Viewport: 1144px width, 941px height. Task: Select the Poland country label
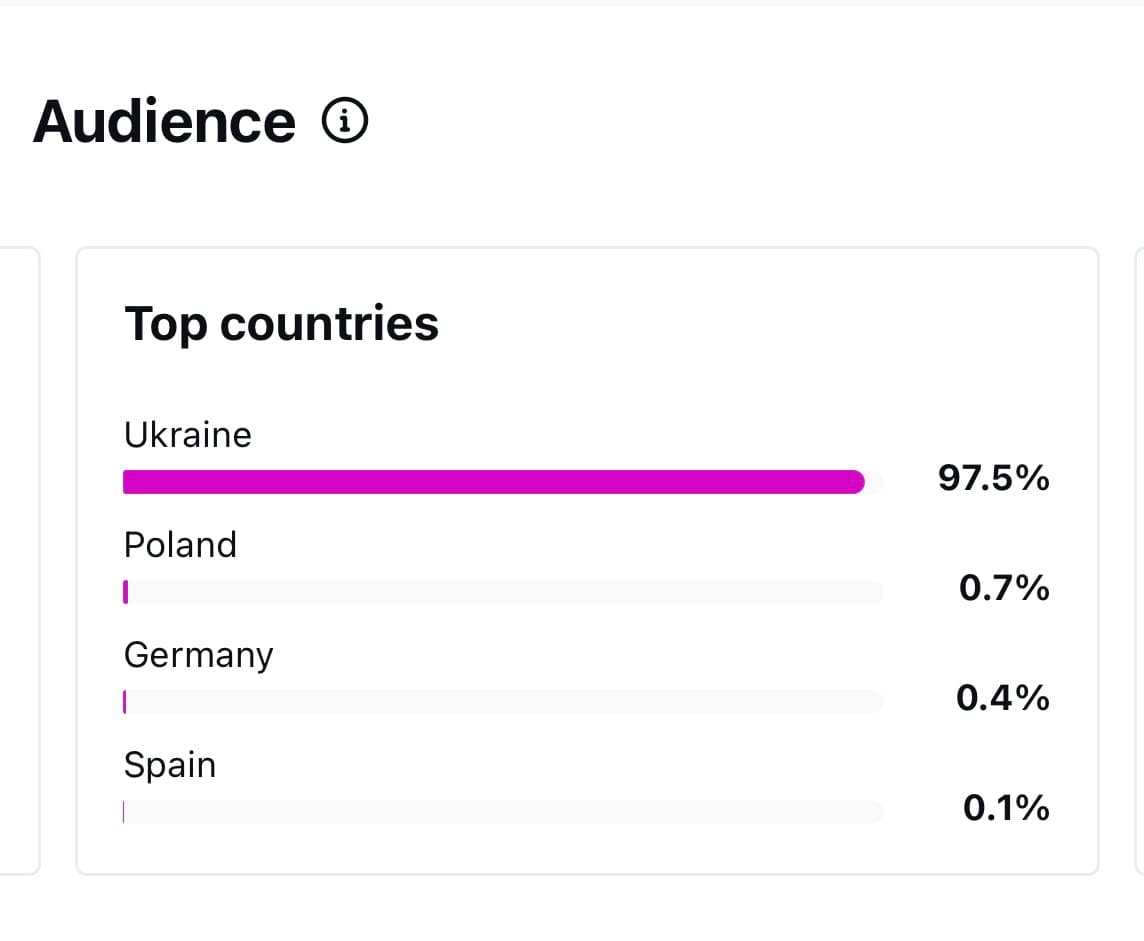click(x=180, y=544)
